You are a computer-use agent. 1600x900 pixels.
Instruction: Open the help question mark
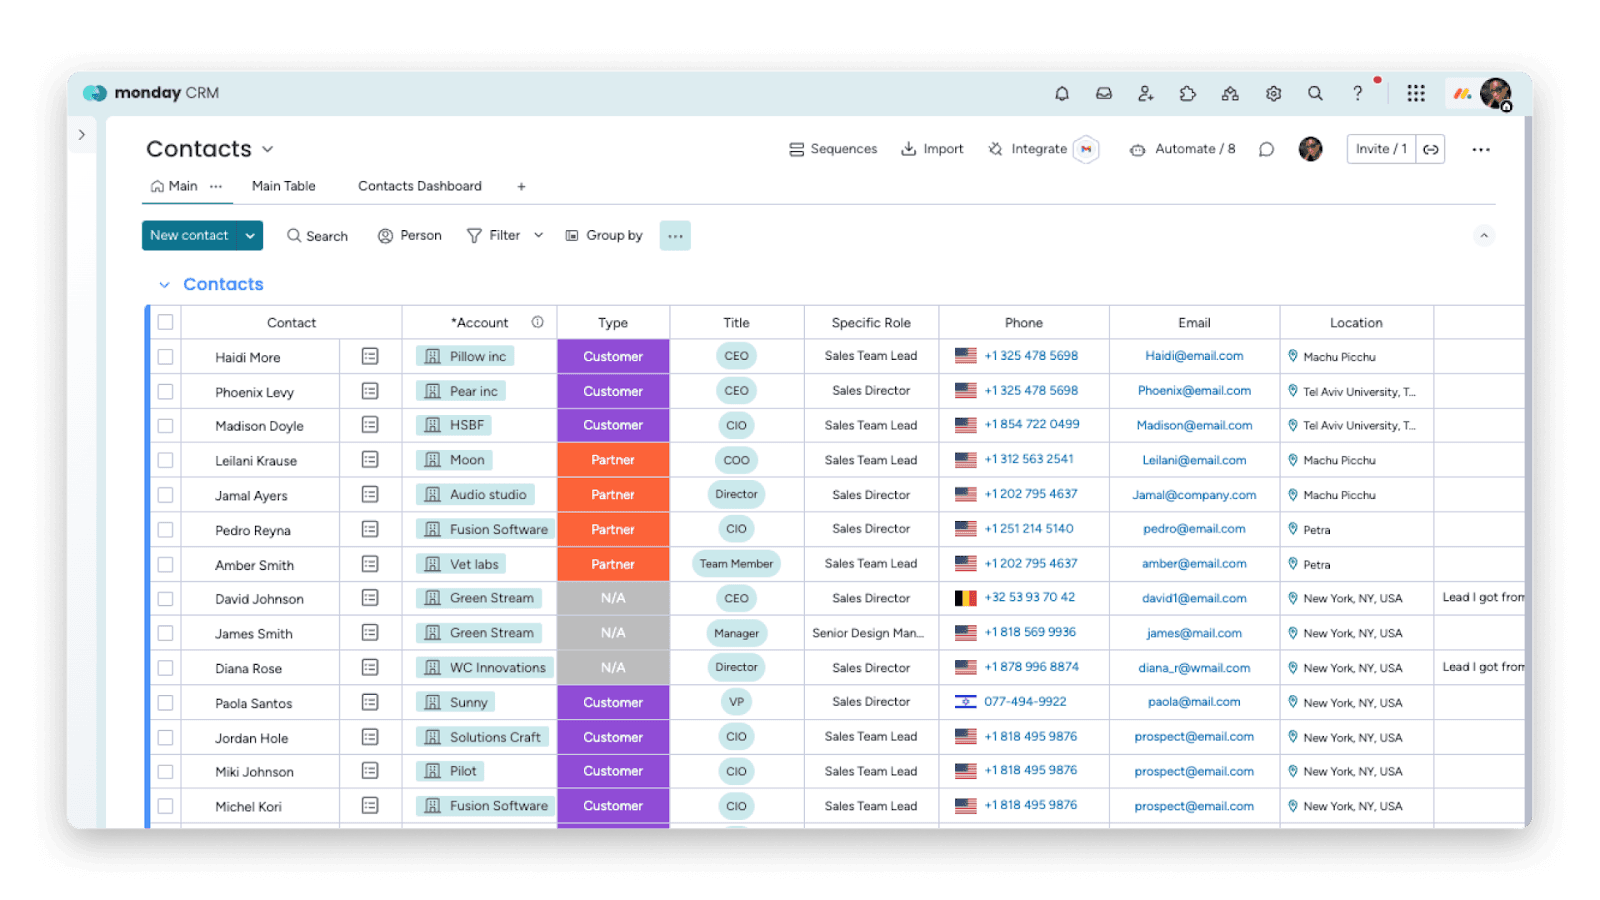[1357, 93]
